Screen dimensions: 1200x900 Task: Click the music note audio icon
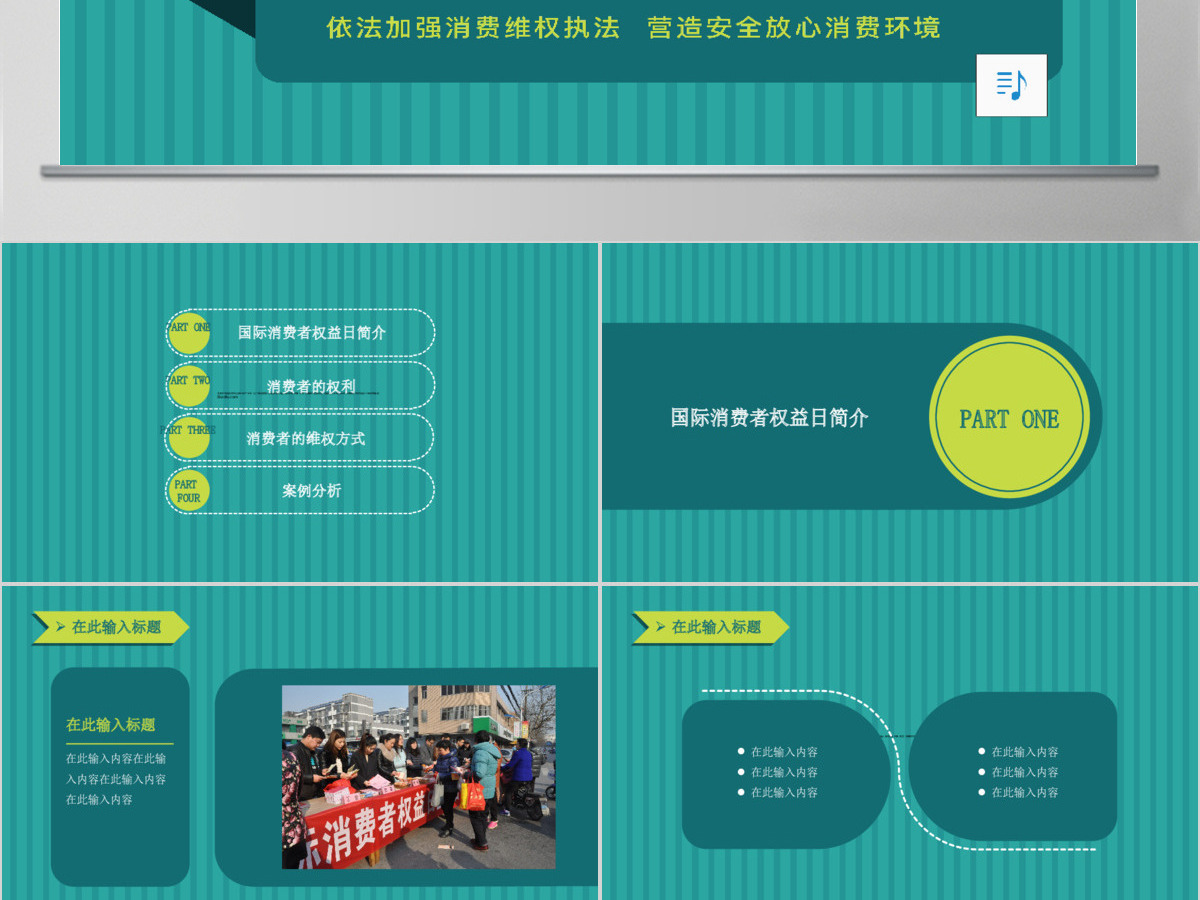1011,85
